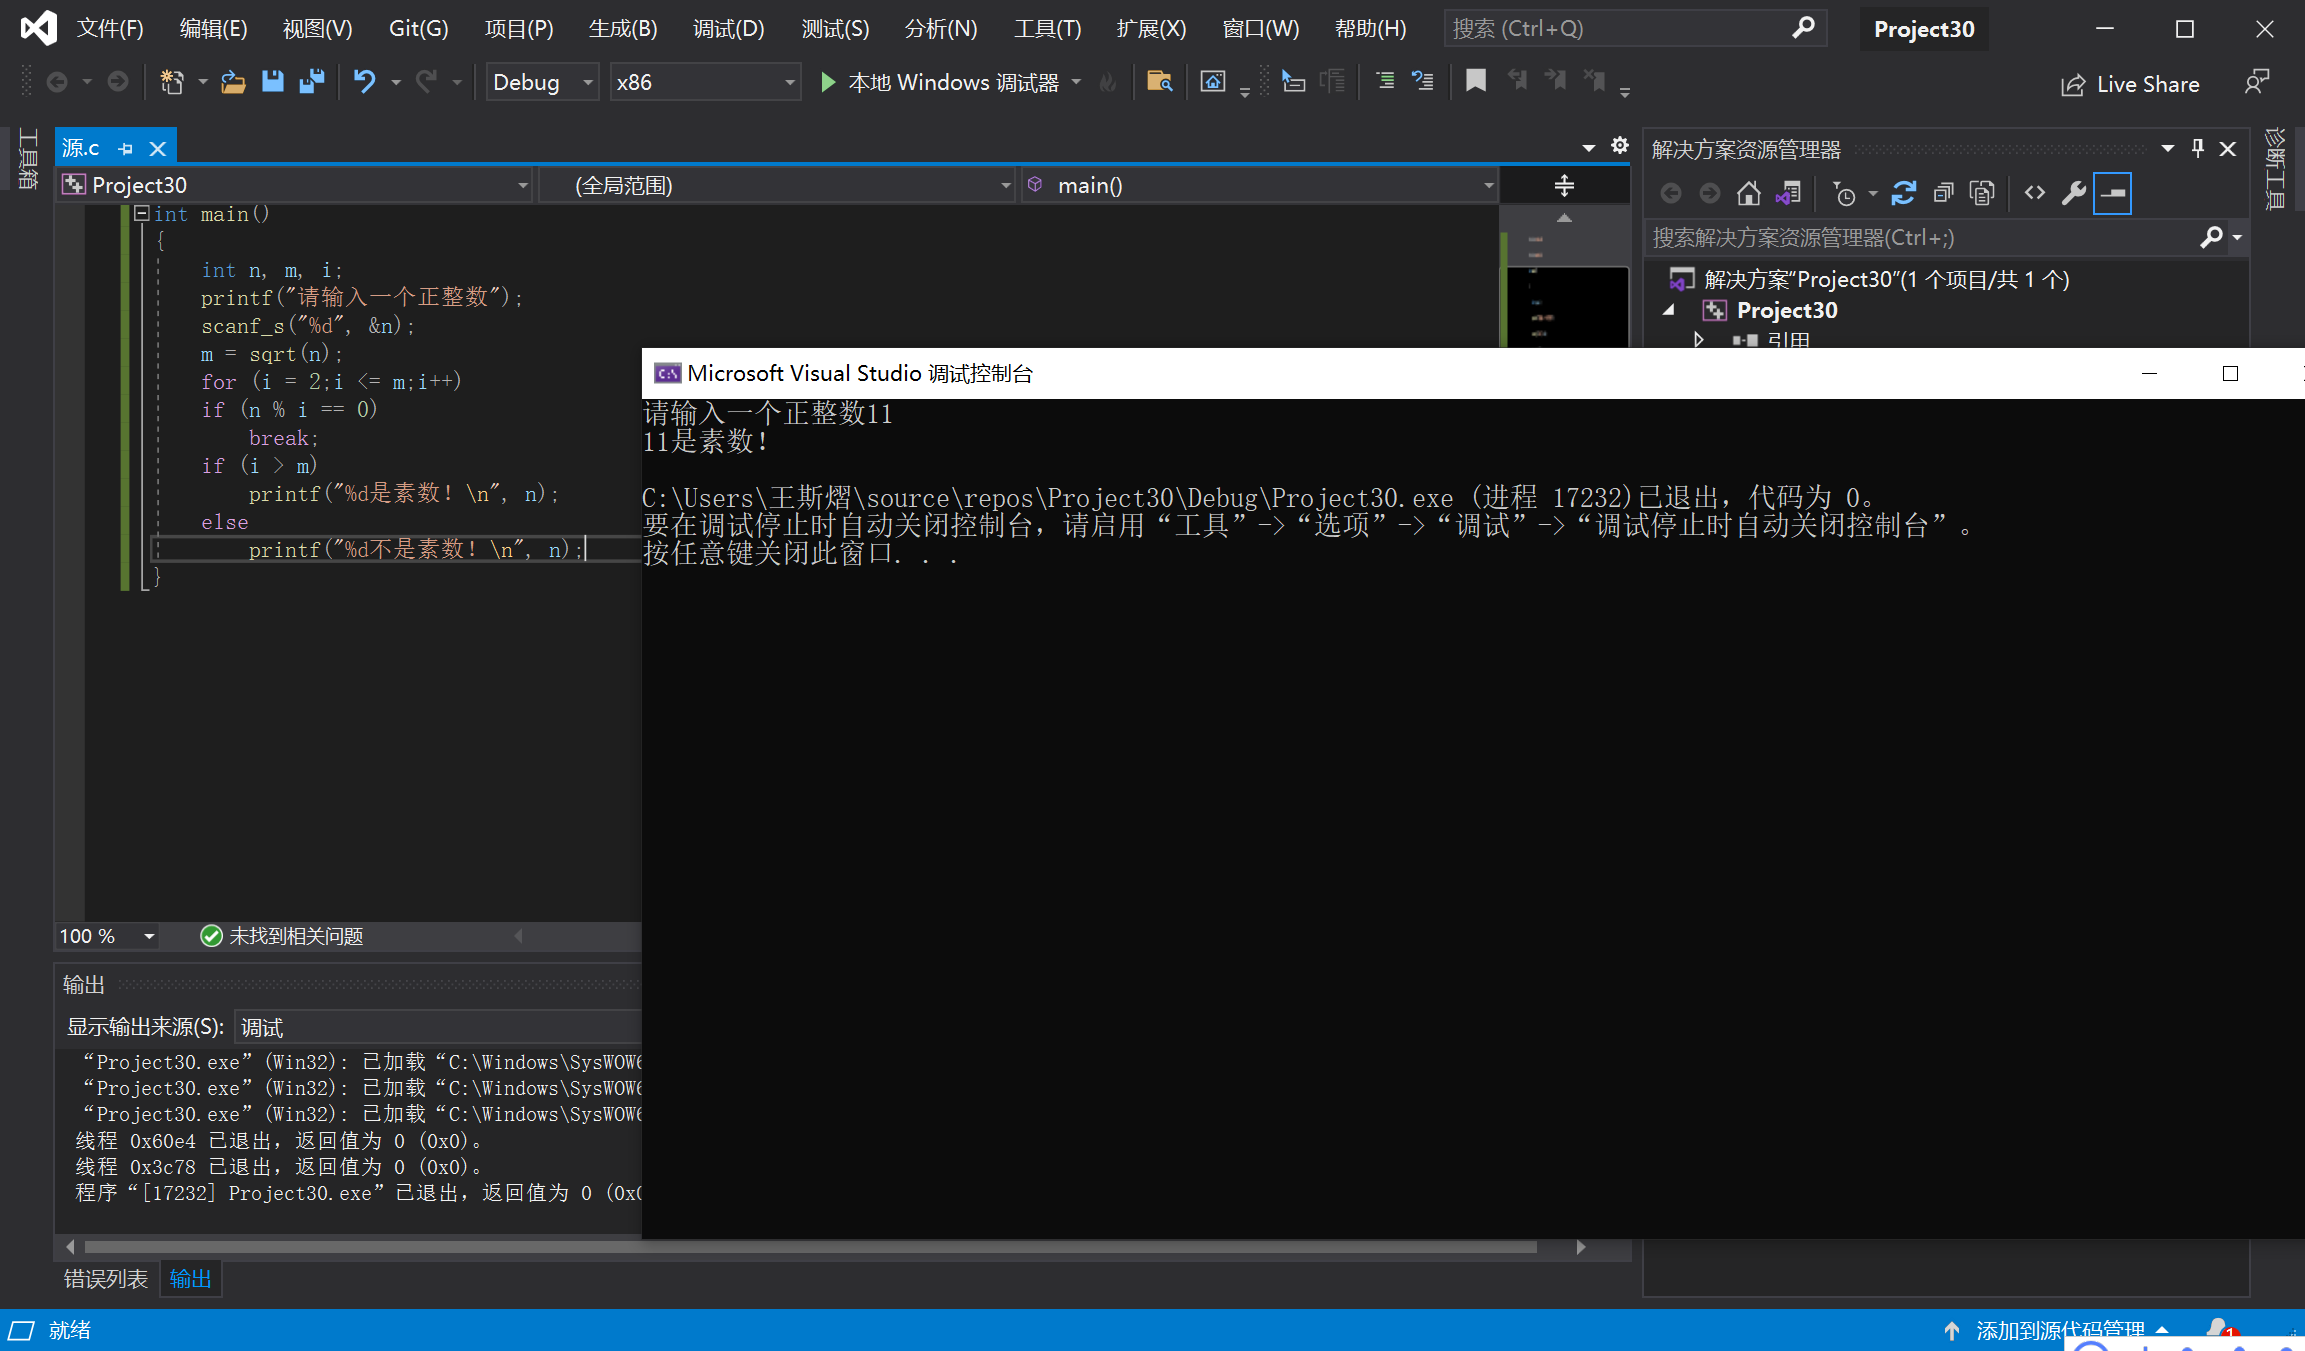The width and height of the screenshot is (2305, 1351).
Task: Click Collapse All in Solution Explorer
Action: coord(1943,193)
